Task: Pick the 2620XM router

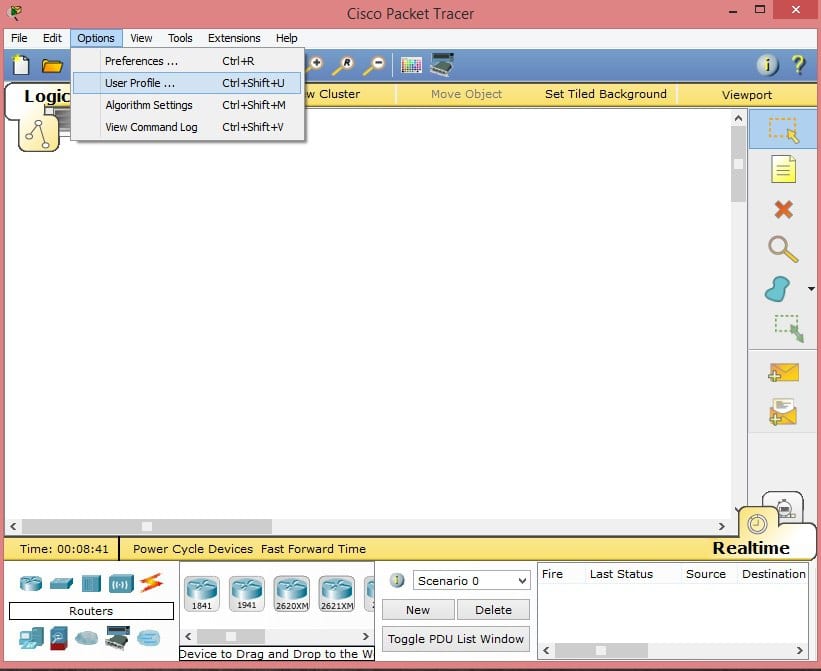Action: coord(292,593)
